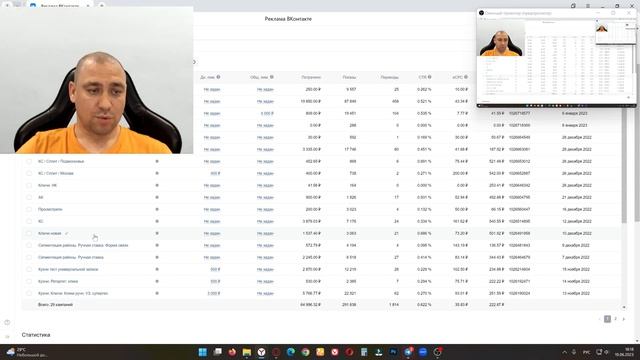The width and height of the screenshot is (640, 360).
Task: Switch the keyboard language indicator in the tray
Action: [587, 352]
